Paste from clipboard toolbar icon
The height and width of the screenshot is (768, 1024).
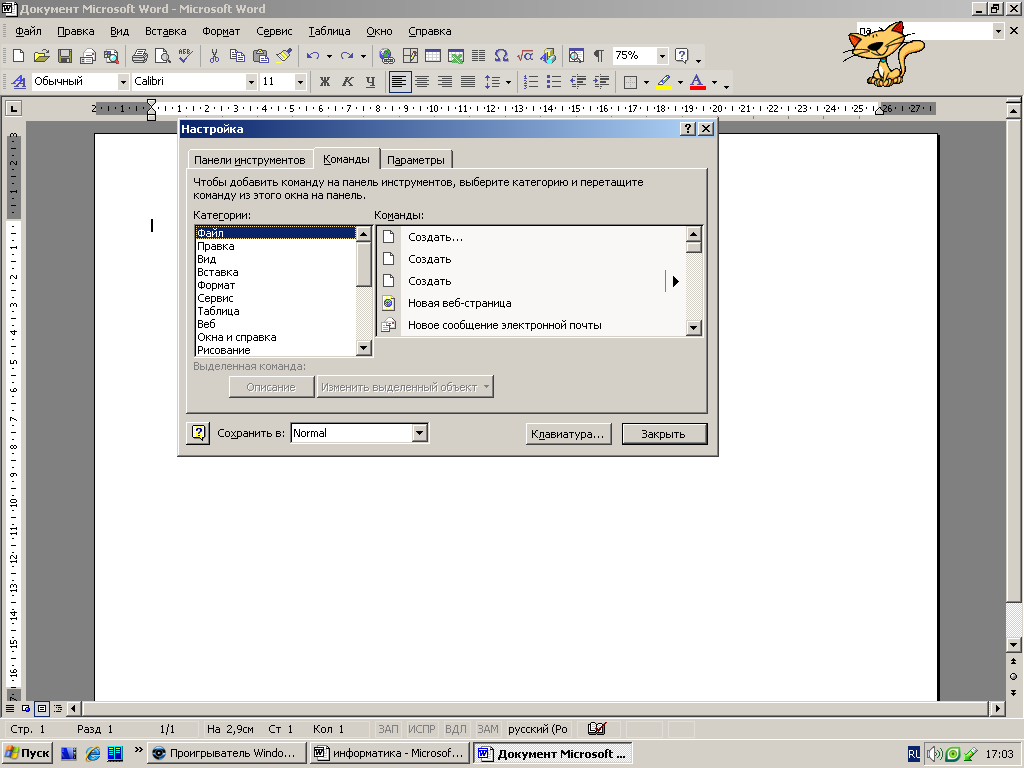[261, 56]
